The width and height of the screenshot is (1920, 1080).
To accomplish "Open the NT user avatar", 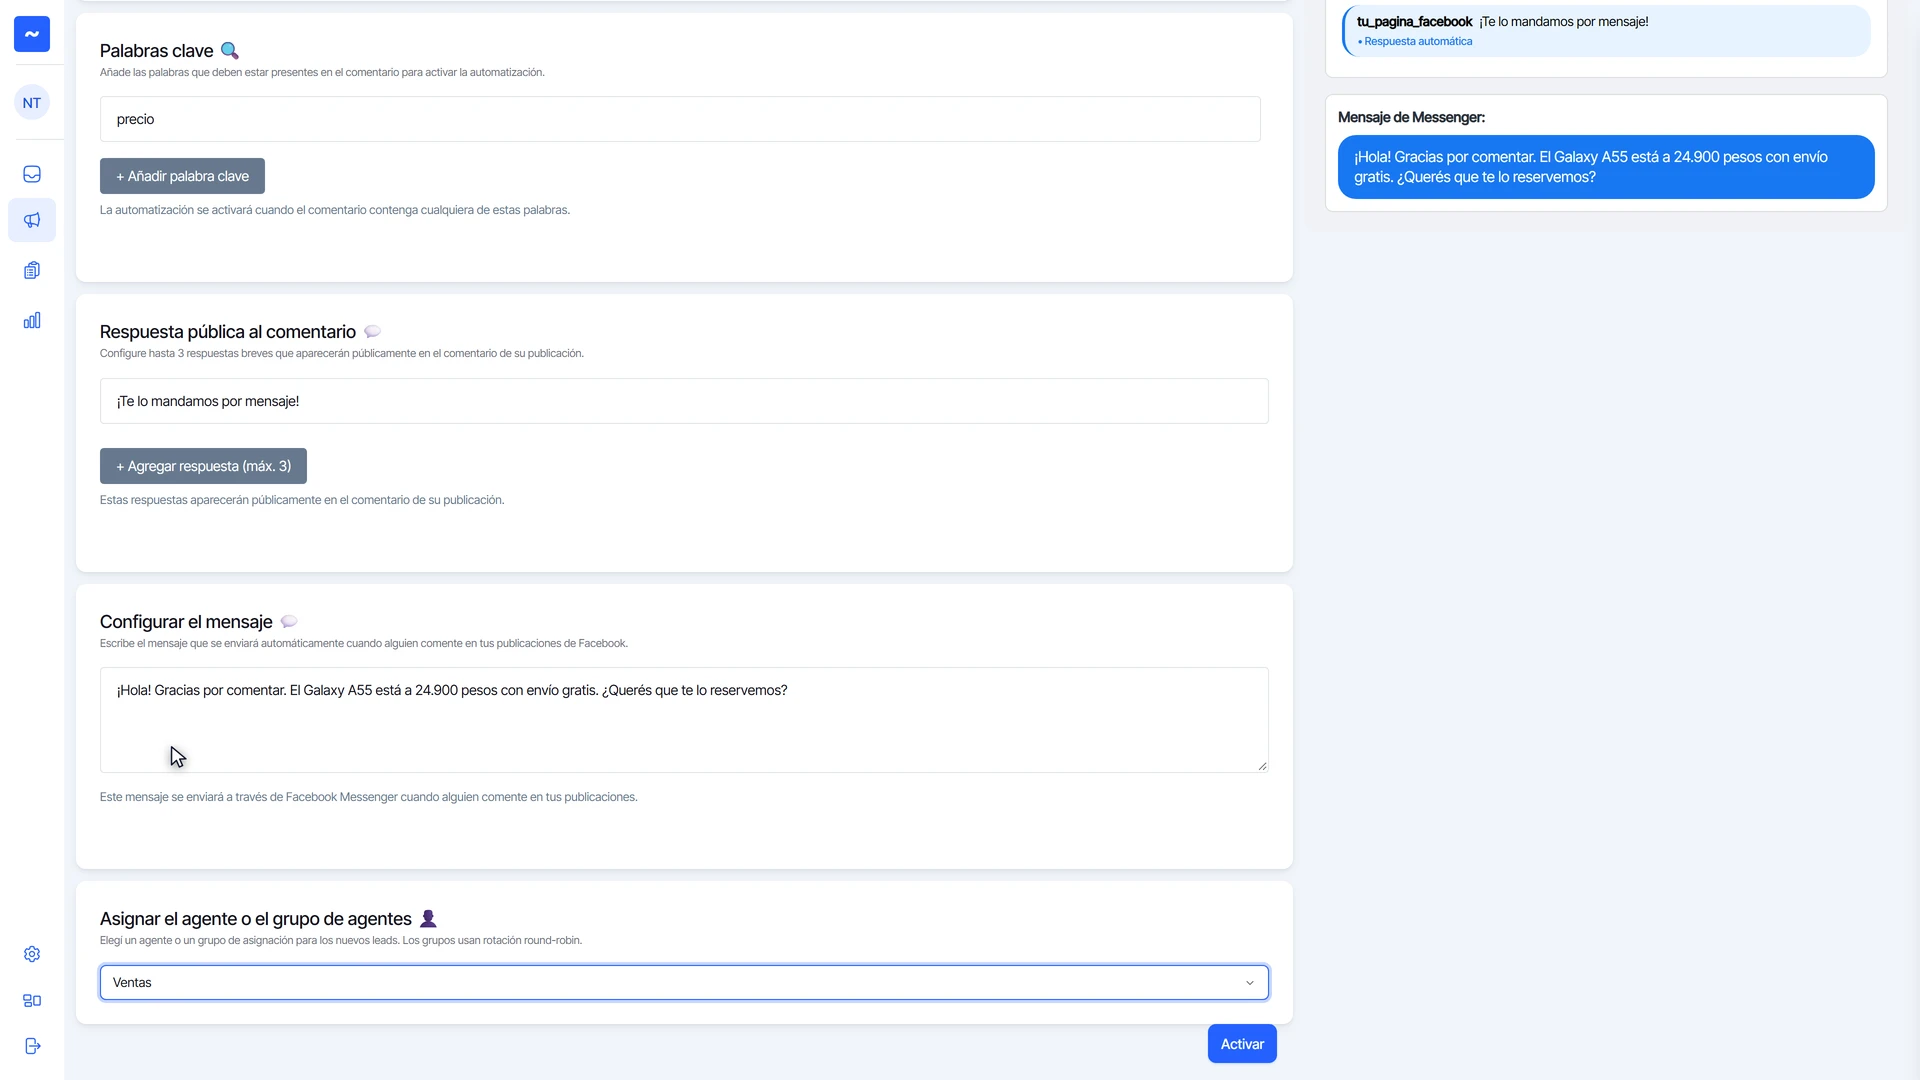I will click(32, 103).
